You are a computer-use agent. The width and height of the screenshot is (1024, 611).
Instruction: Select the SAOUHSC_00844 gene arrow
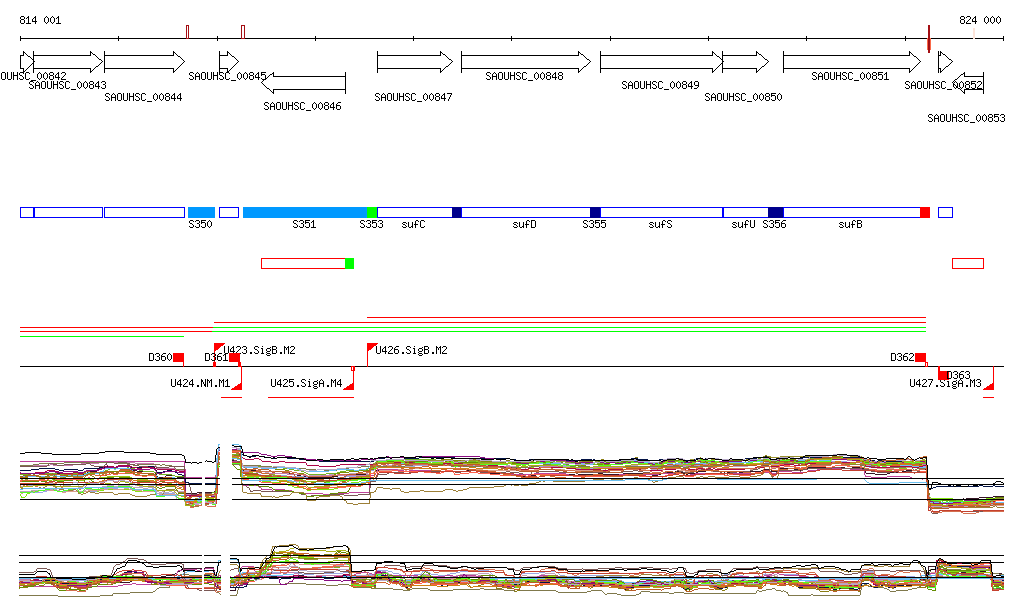(x=144, y=62)
